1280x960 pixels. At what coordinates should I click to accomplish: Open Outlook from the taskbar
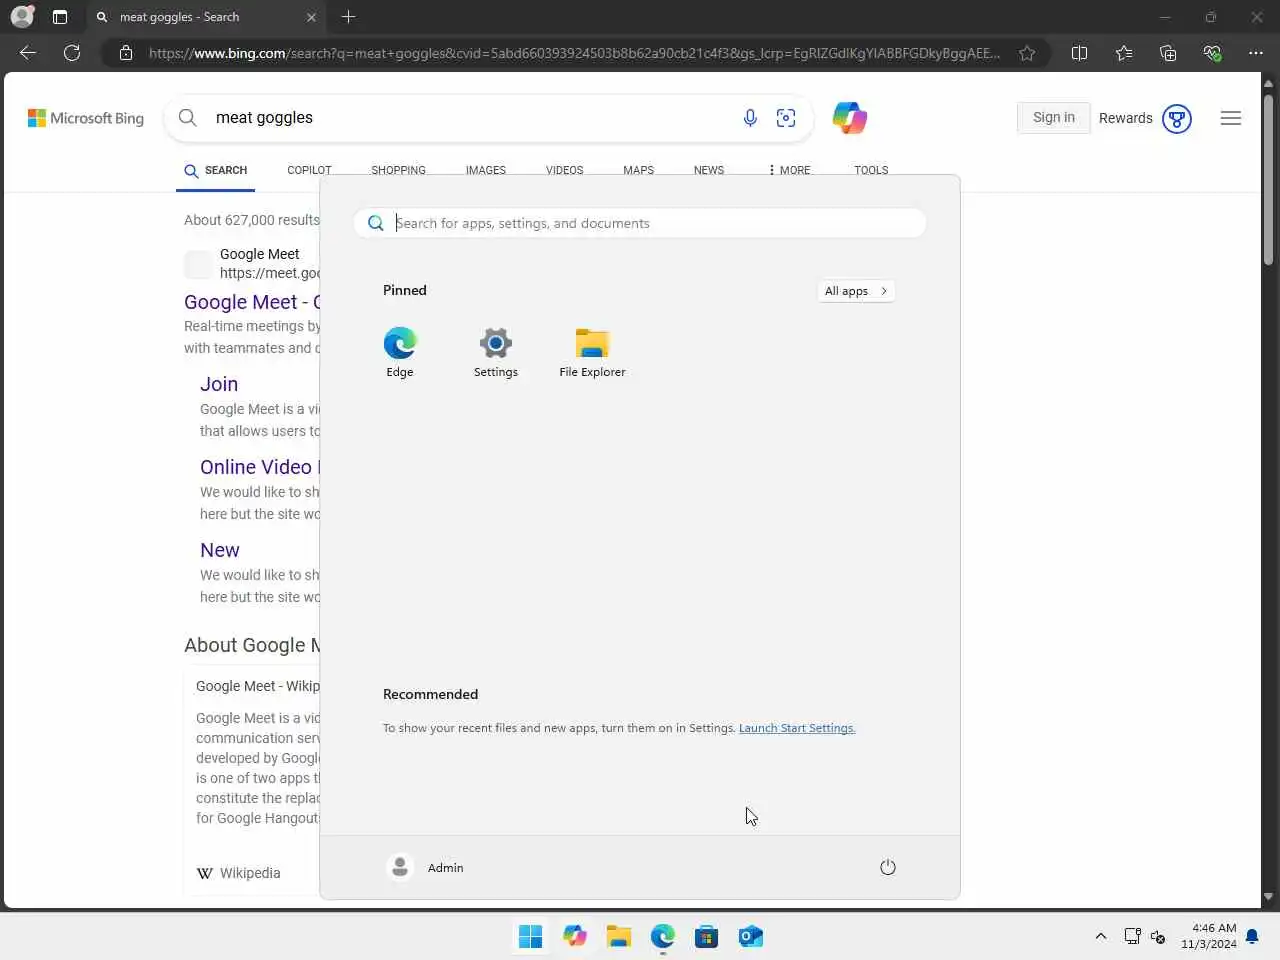(751, 936)
